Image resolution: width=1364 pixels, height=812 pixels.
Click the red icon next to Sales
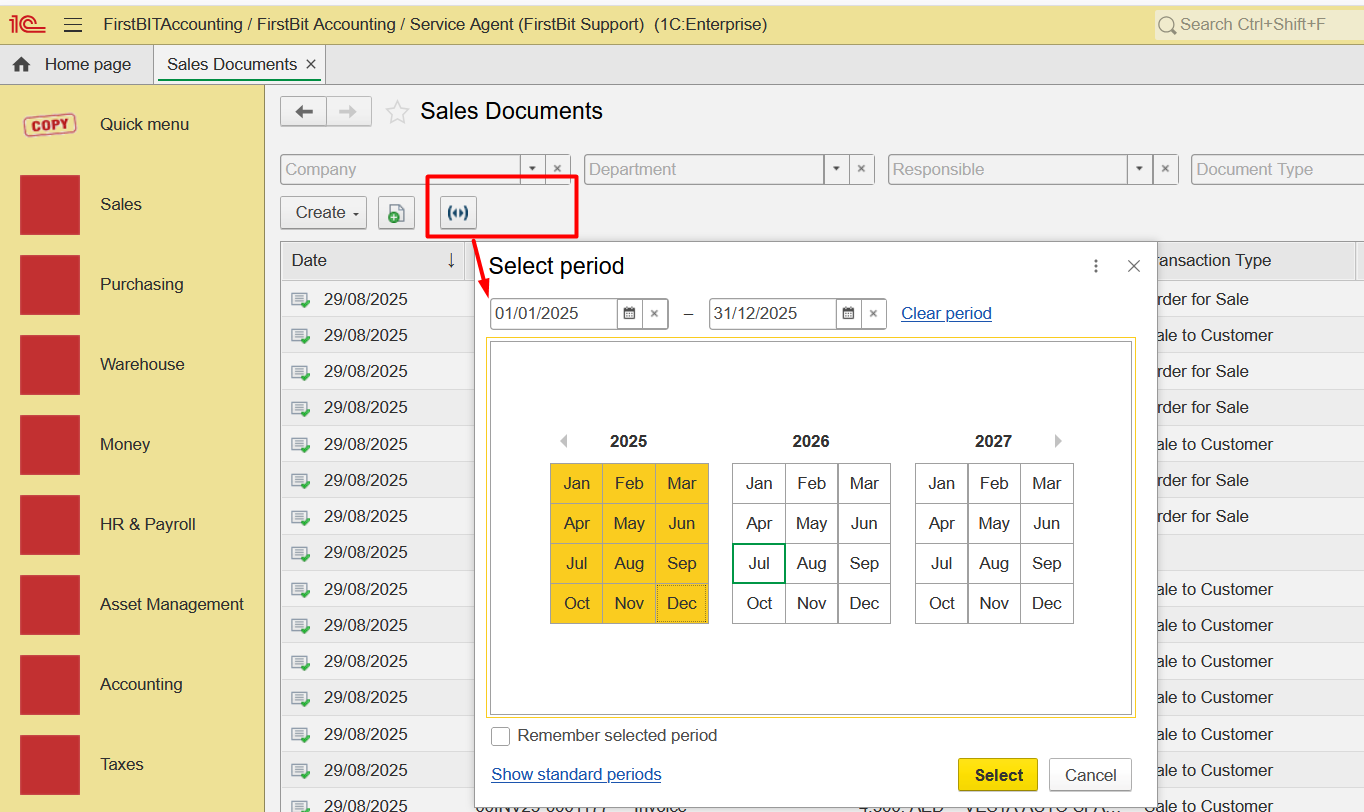click(50, 205)
